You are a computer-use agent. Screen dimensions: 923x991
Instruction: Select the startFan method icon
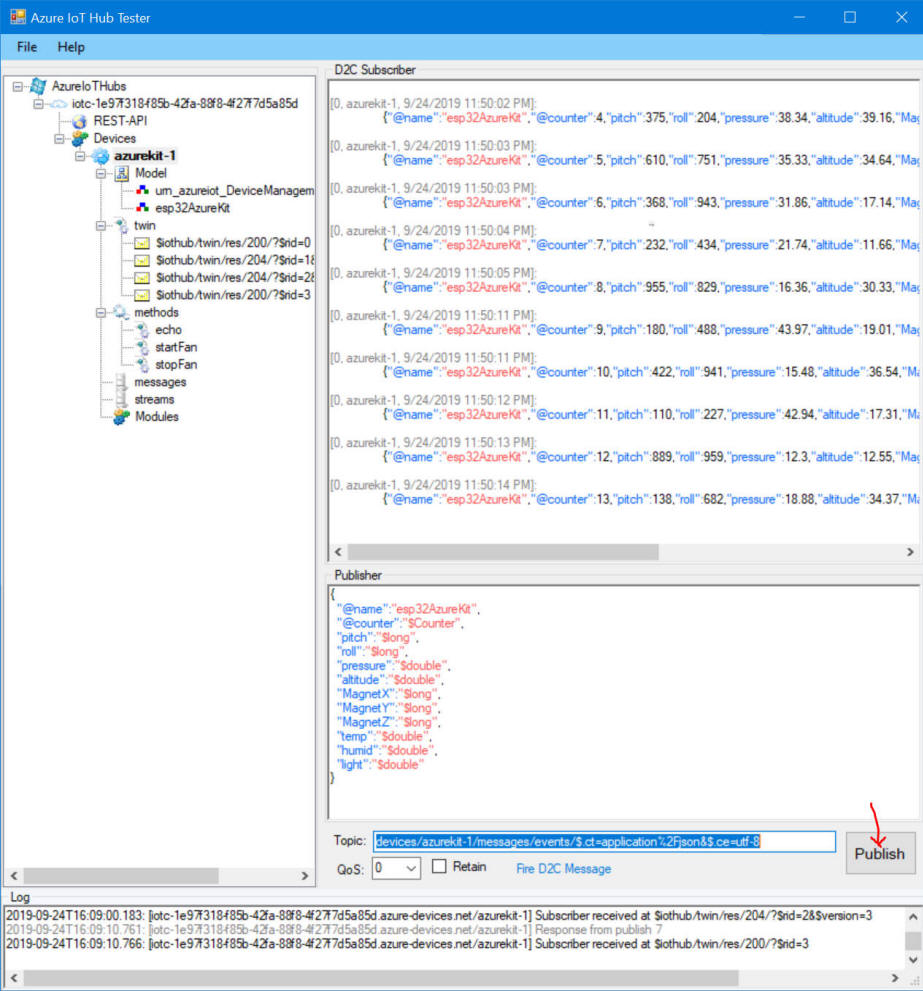click(x=143, y=347)
